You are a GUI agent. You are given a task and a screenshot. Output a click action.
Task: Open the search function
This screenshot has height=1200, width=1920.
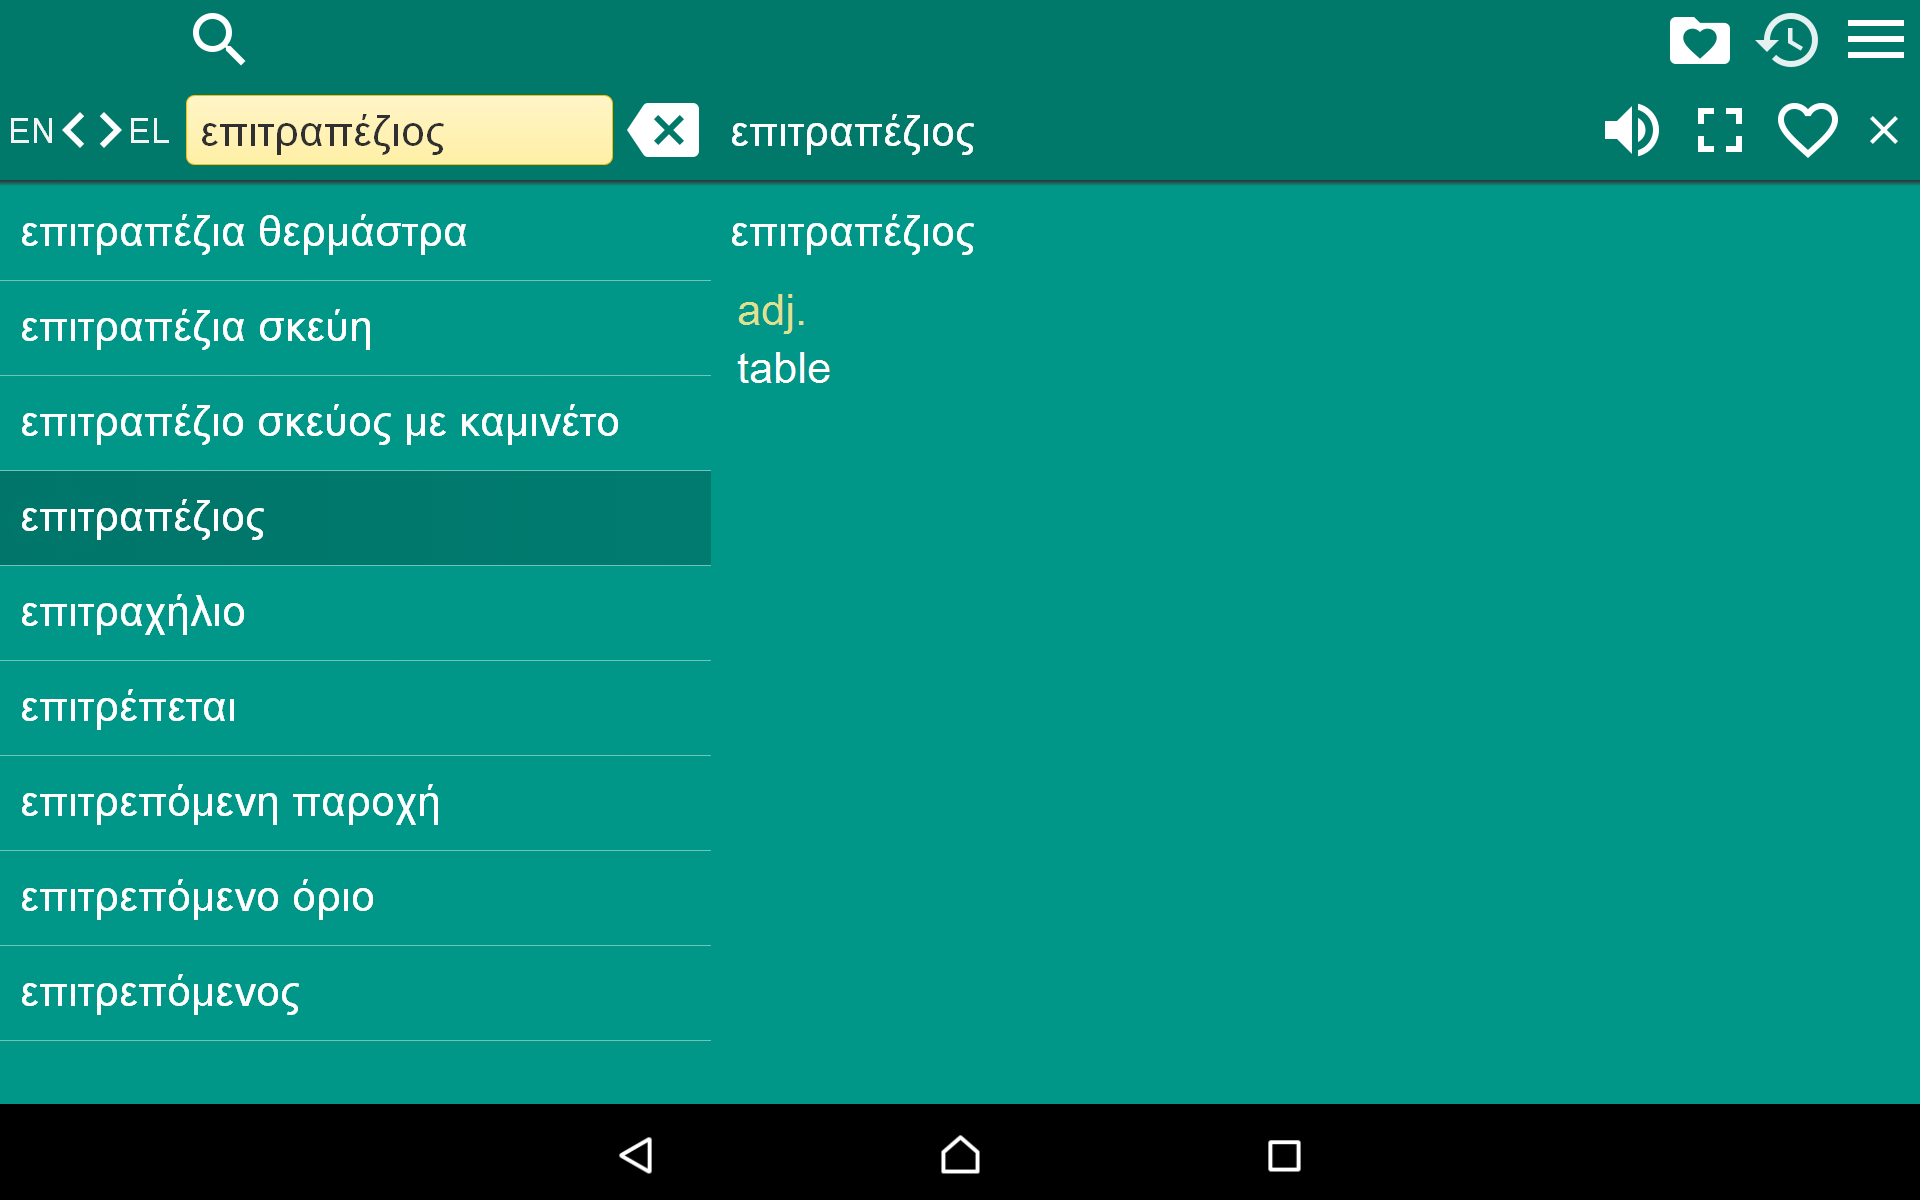tap(218, 40)
